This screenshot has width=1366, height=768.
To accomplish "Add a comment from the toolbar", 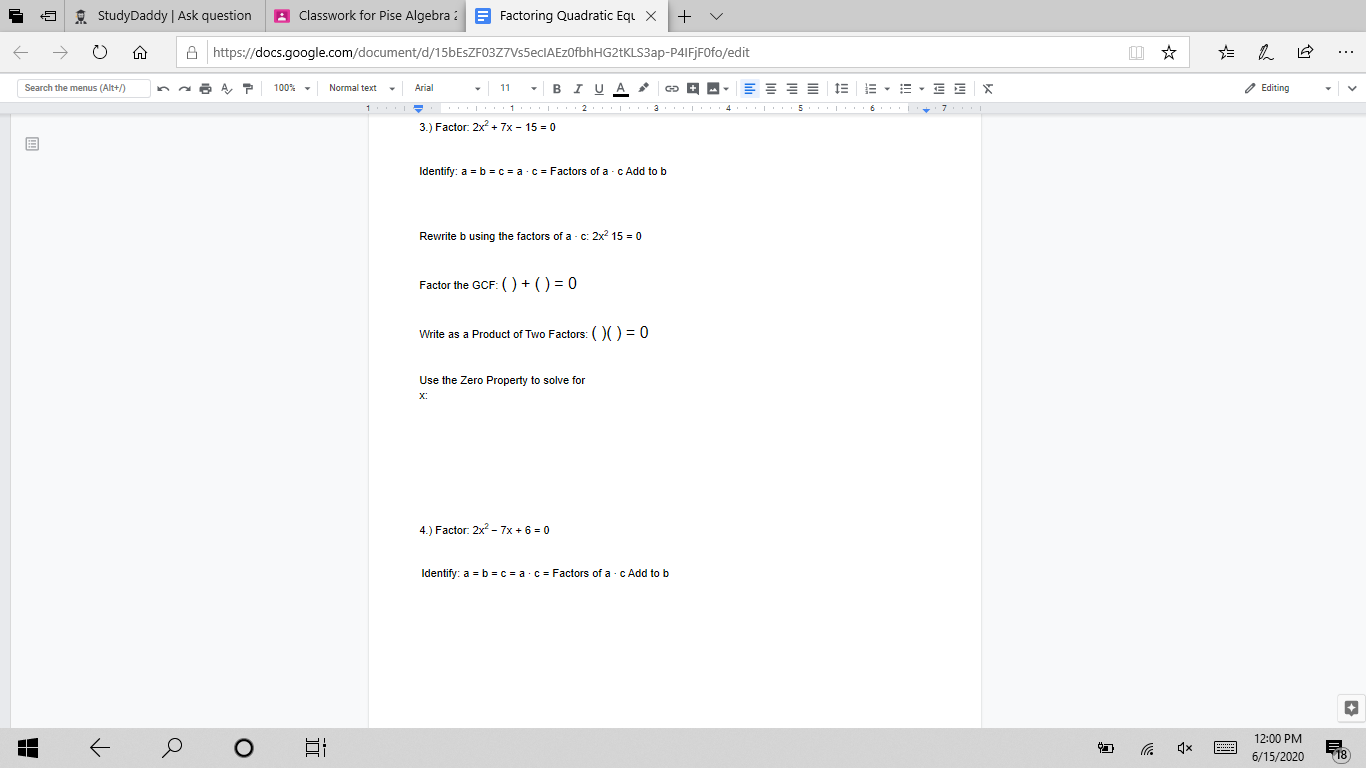I will pos(693,88).
